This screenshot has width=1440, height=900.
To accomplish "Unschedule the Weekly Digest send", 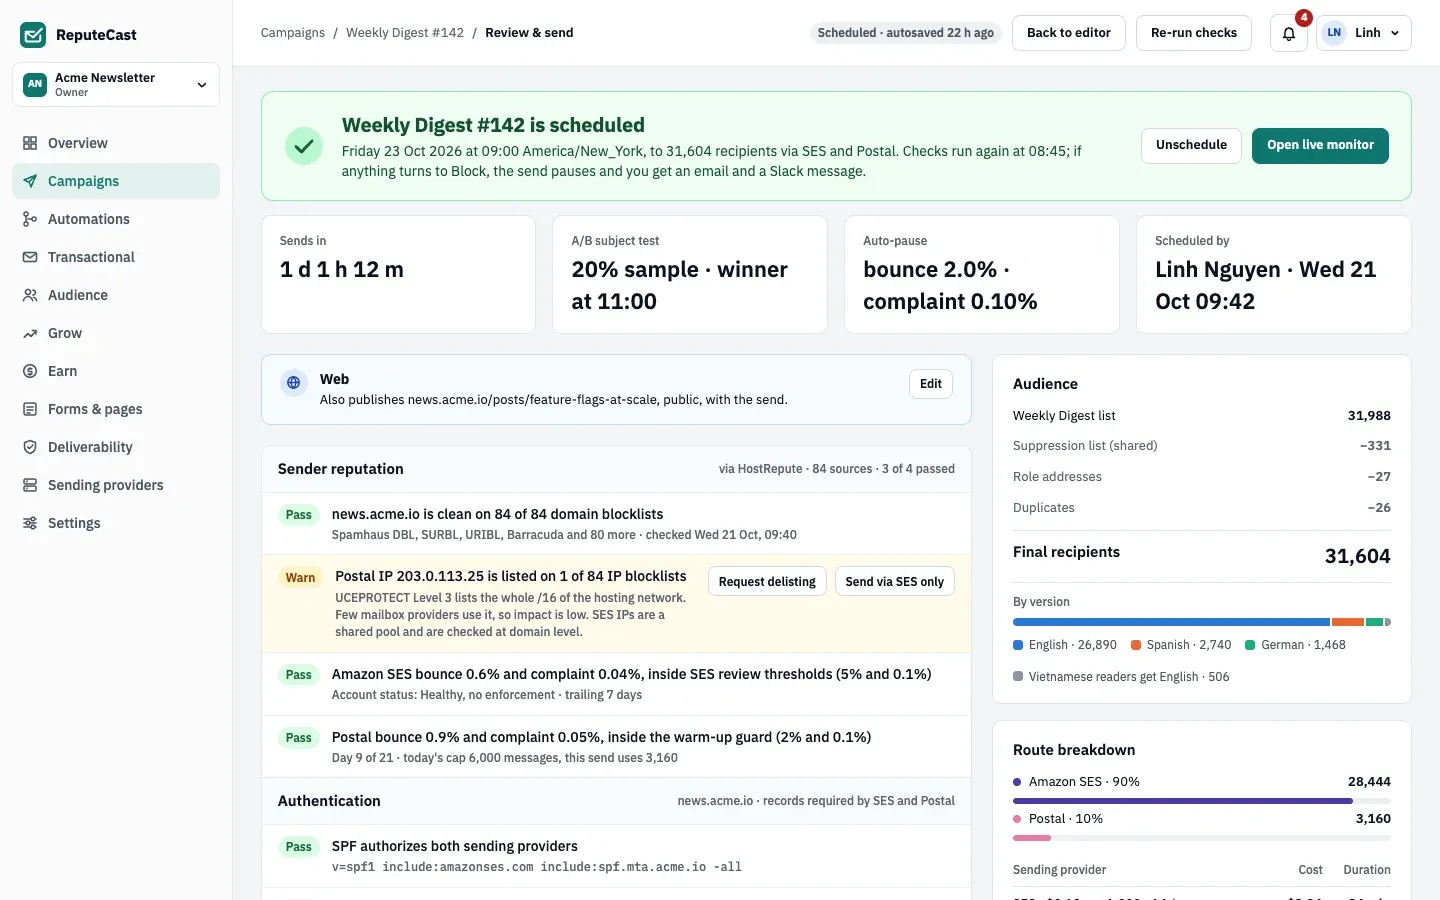I will 1191,145.
